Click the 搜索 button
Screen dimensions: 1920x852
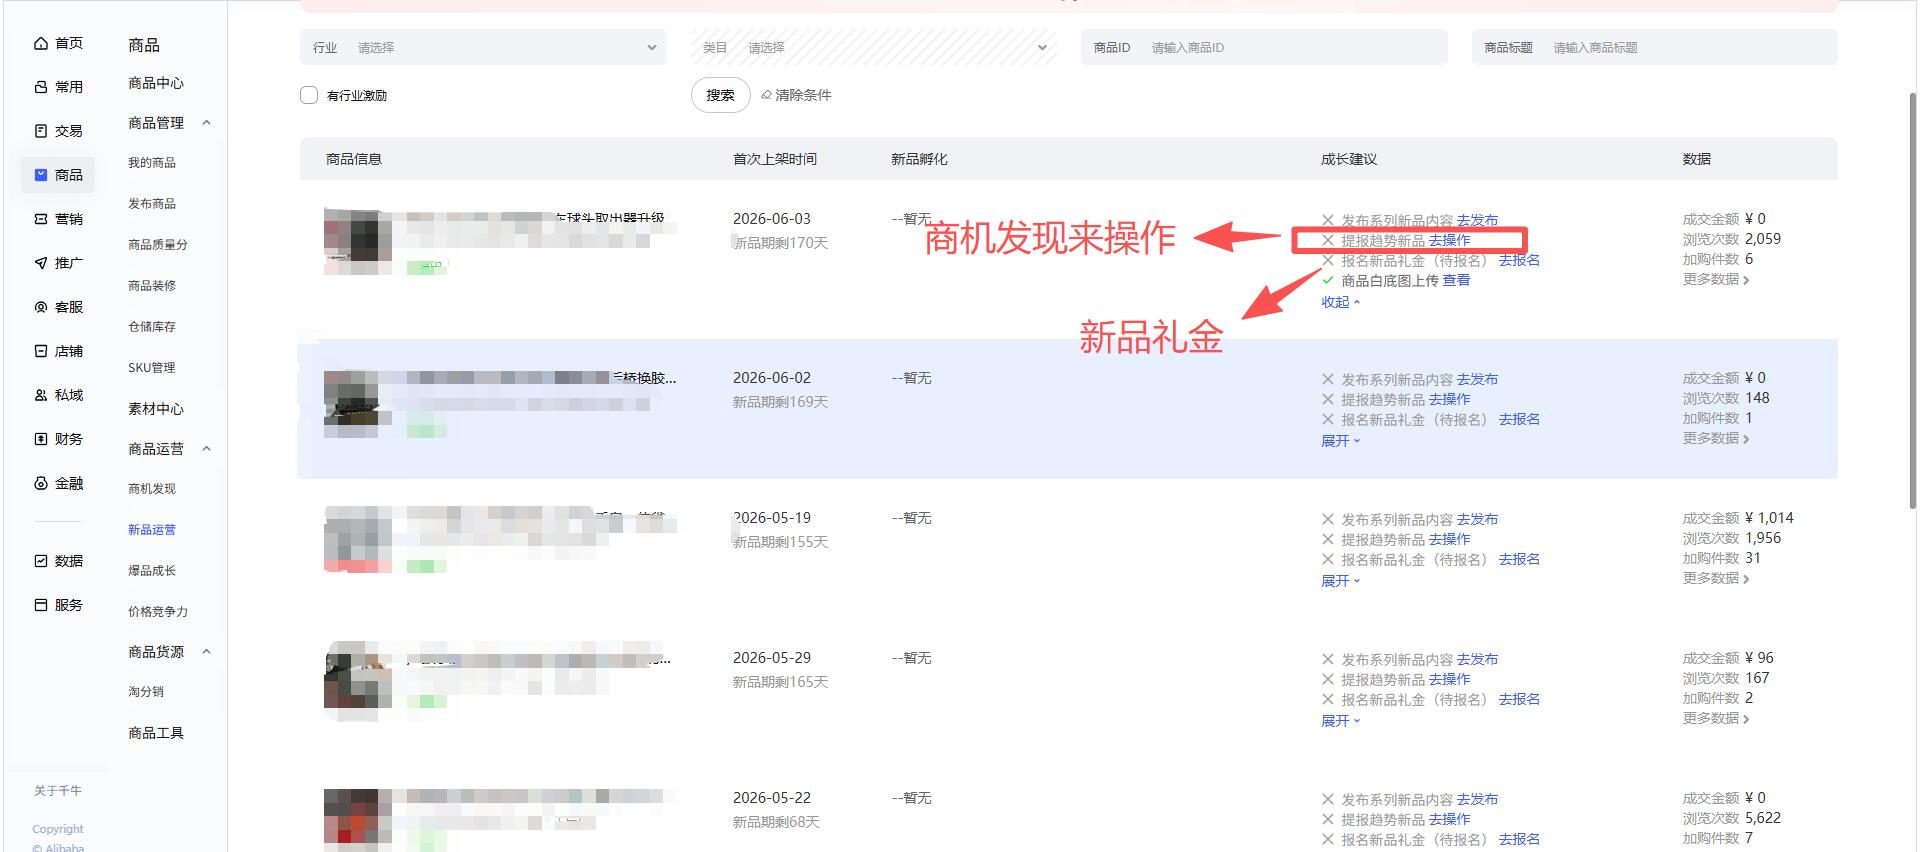pos(720,95)
